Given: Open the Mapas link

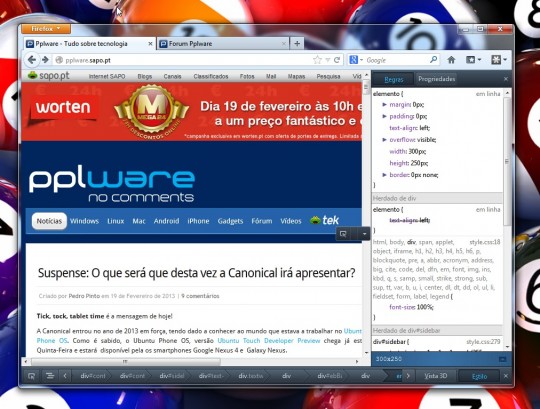Looking at the screenshot, I should click(297, 76).
